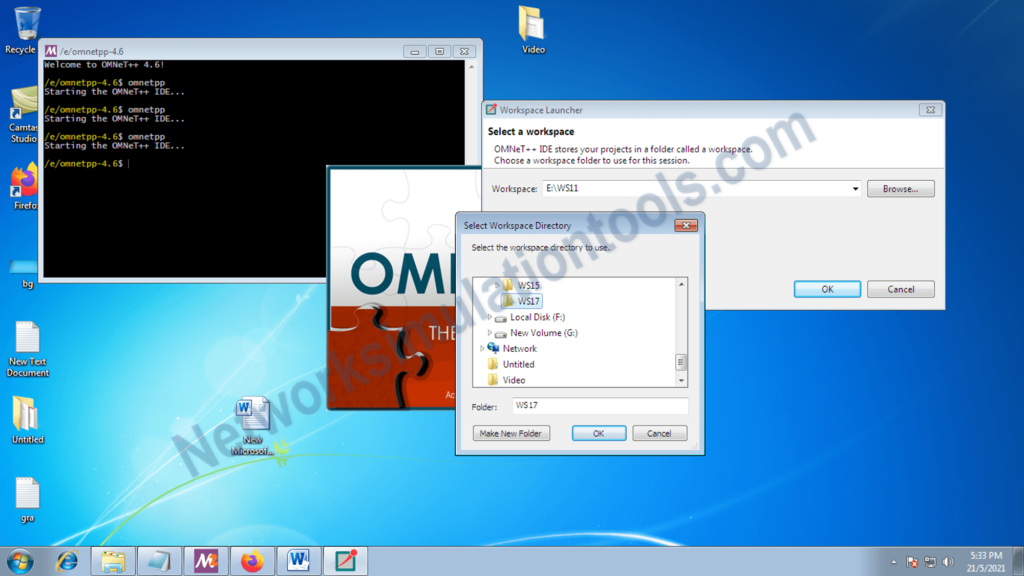This screenshot has width=1024, height=576.
Task: Open the Workspace dropdown in Workspace Launcher
Action: [855, 188]
